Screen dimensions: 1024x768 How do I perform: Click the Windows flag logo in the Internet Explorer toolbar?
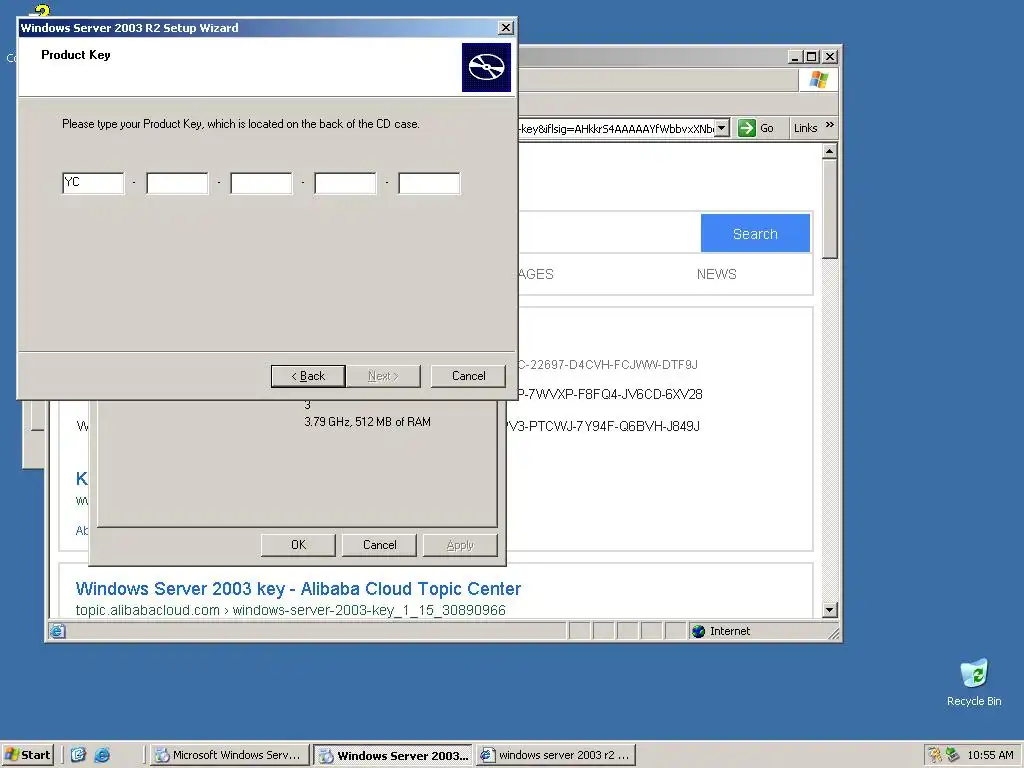(818, 80)
